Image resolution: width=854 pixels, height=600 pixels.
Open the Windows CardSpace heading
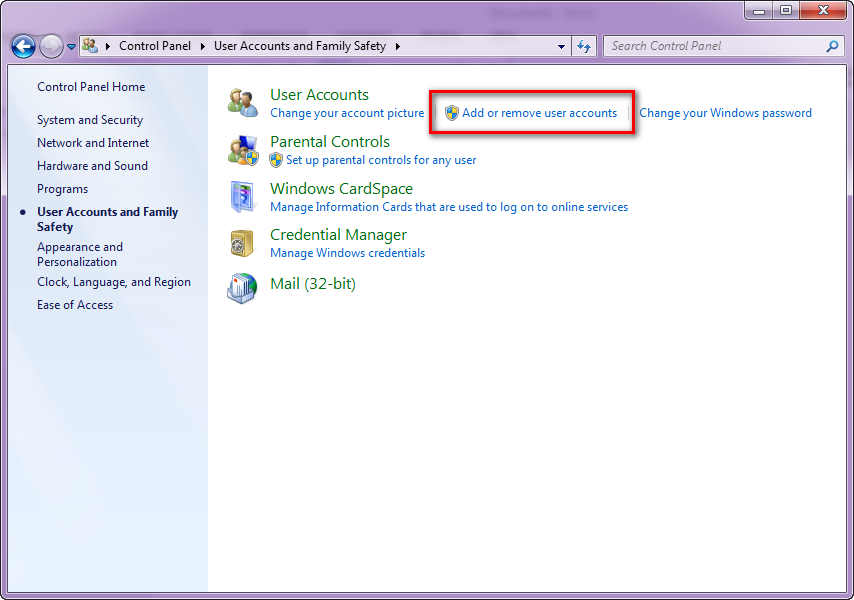[x=341, y=188]
